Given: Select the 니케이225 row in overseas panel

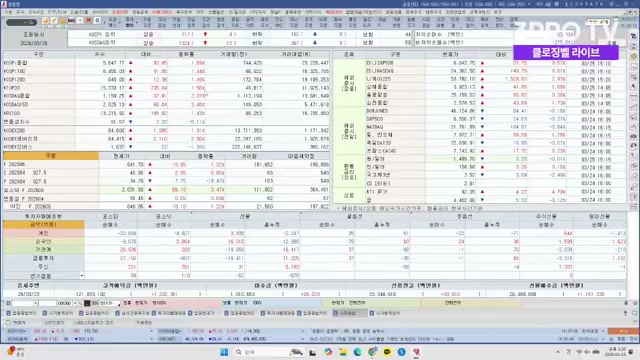Looking at the screenshot, I should click(495, 79).
